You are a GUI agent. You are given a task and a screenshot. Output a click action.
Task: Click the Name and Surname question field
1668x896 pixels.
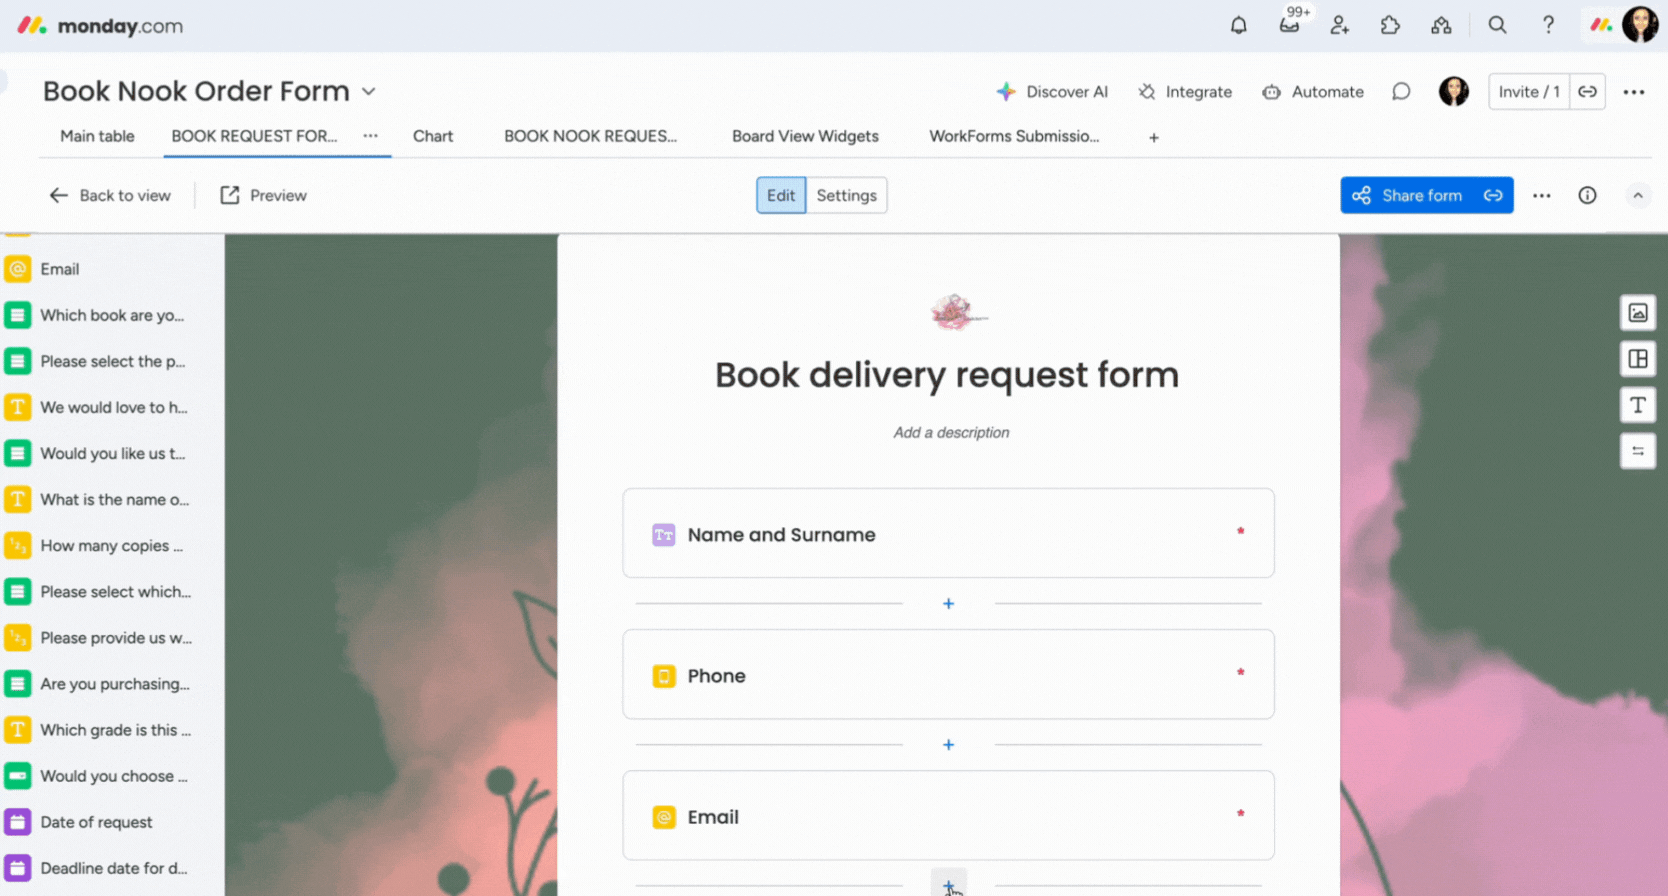[948, 533]
